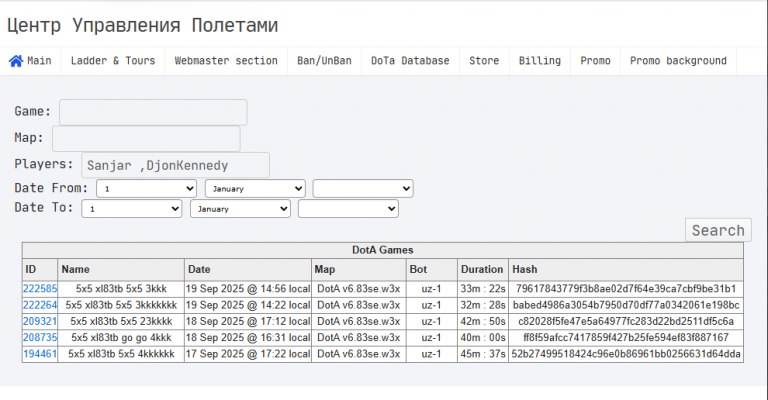Open game ID 222264
Screen dimensions: 768x400
(x=40, y=305)
